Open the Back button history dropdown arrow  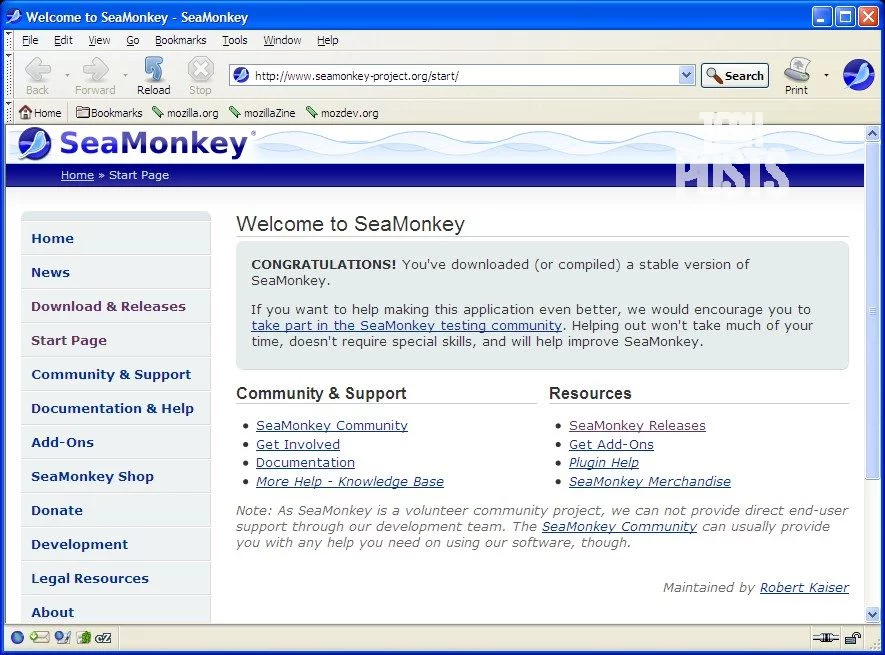point(67,75)
